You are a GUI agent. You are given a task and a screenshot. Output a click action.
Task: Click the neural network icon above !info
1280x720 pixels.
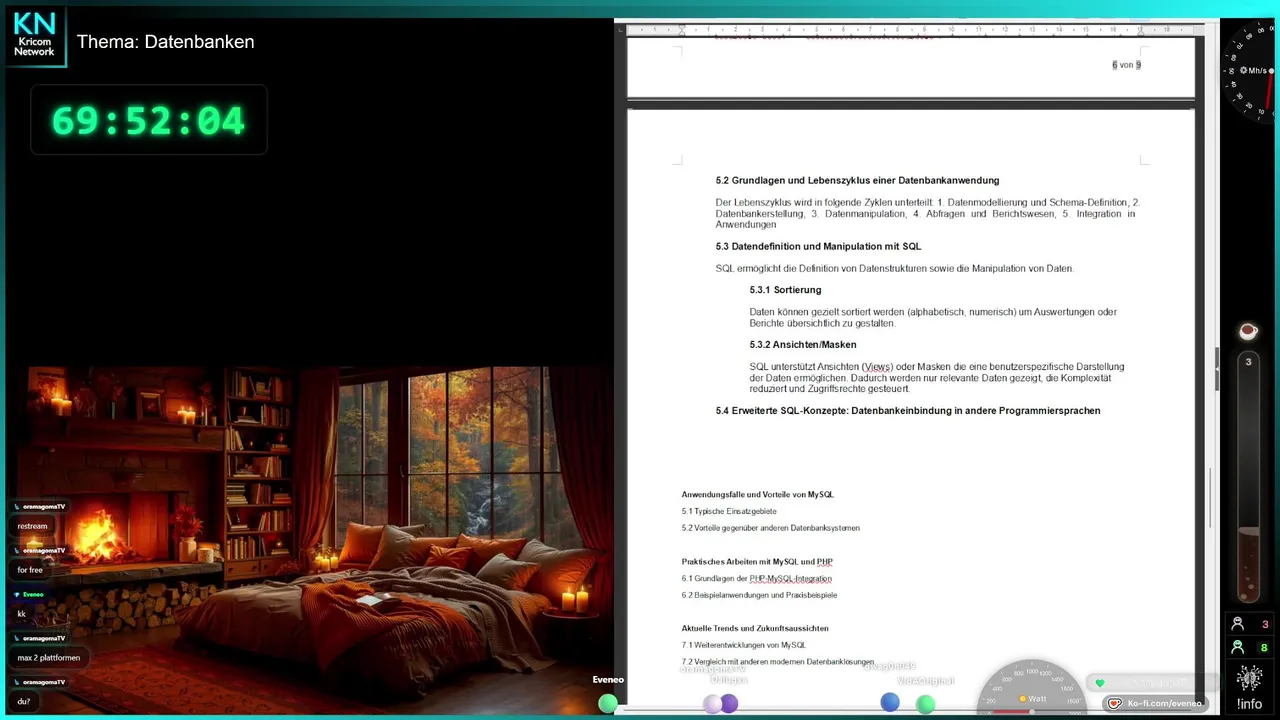coord(1249,678)
